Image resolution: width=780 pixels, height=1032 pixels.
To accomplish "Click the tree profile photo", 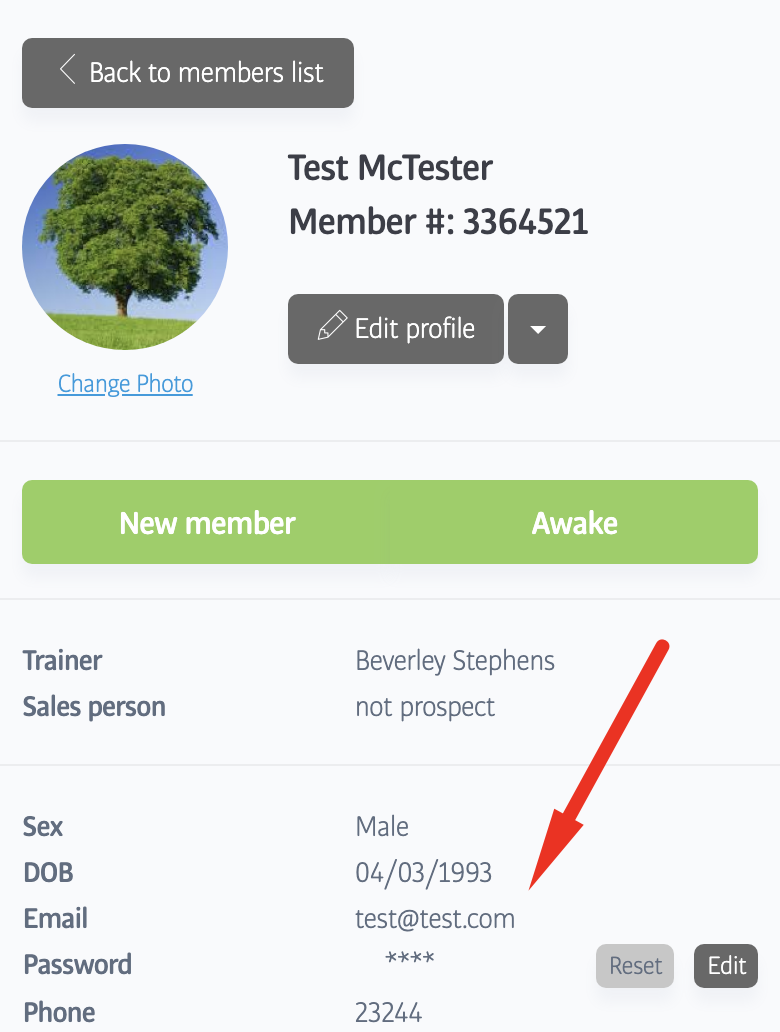I will click(125, 247).
